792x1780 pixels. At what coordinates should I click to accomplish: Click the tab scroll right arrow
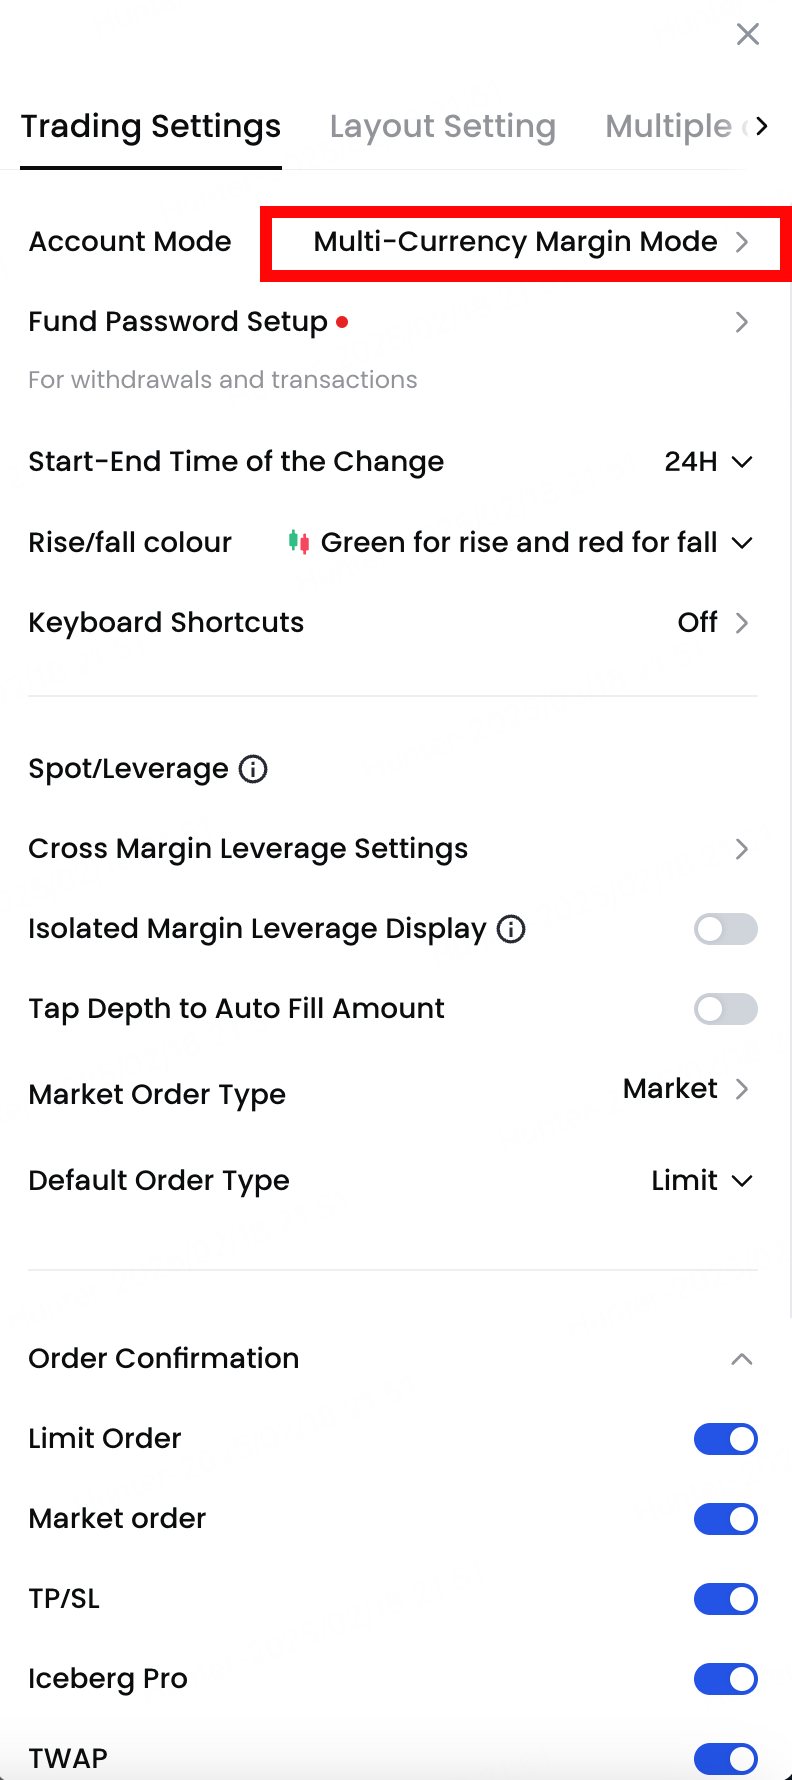pos(762,126)
